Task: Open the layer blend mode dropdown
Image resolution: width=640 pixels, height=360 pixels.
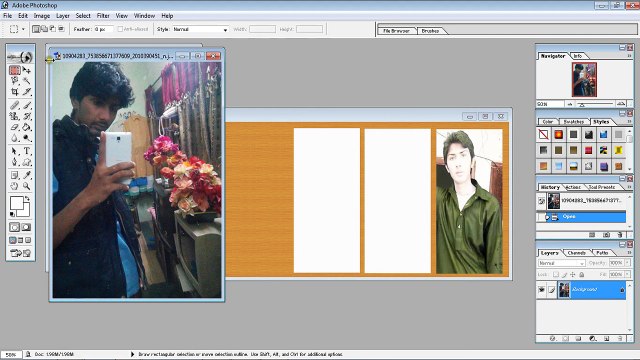Action: (562, 263)
